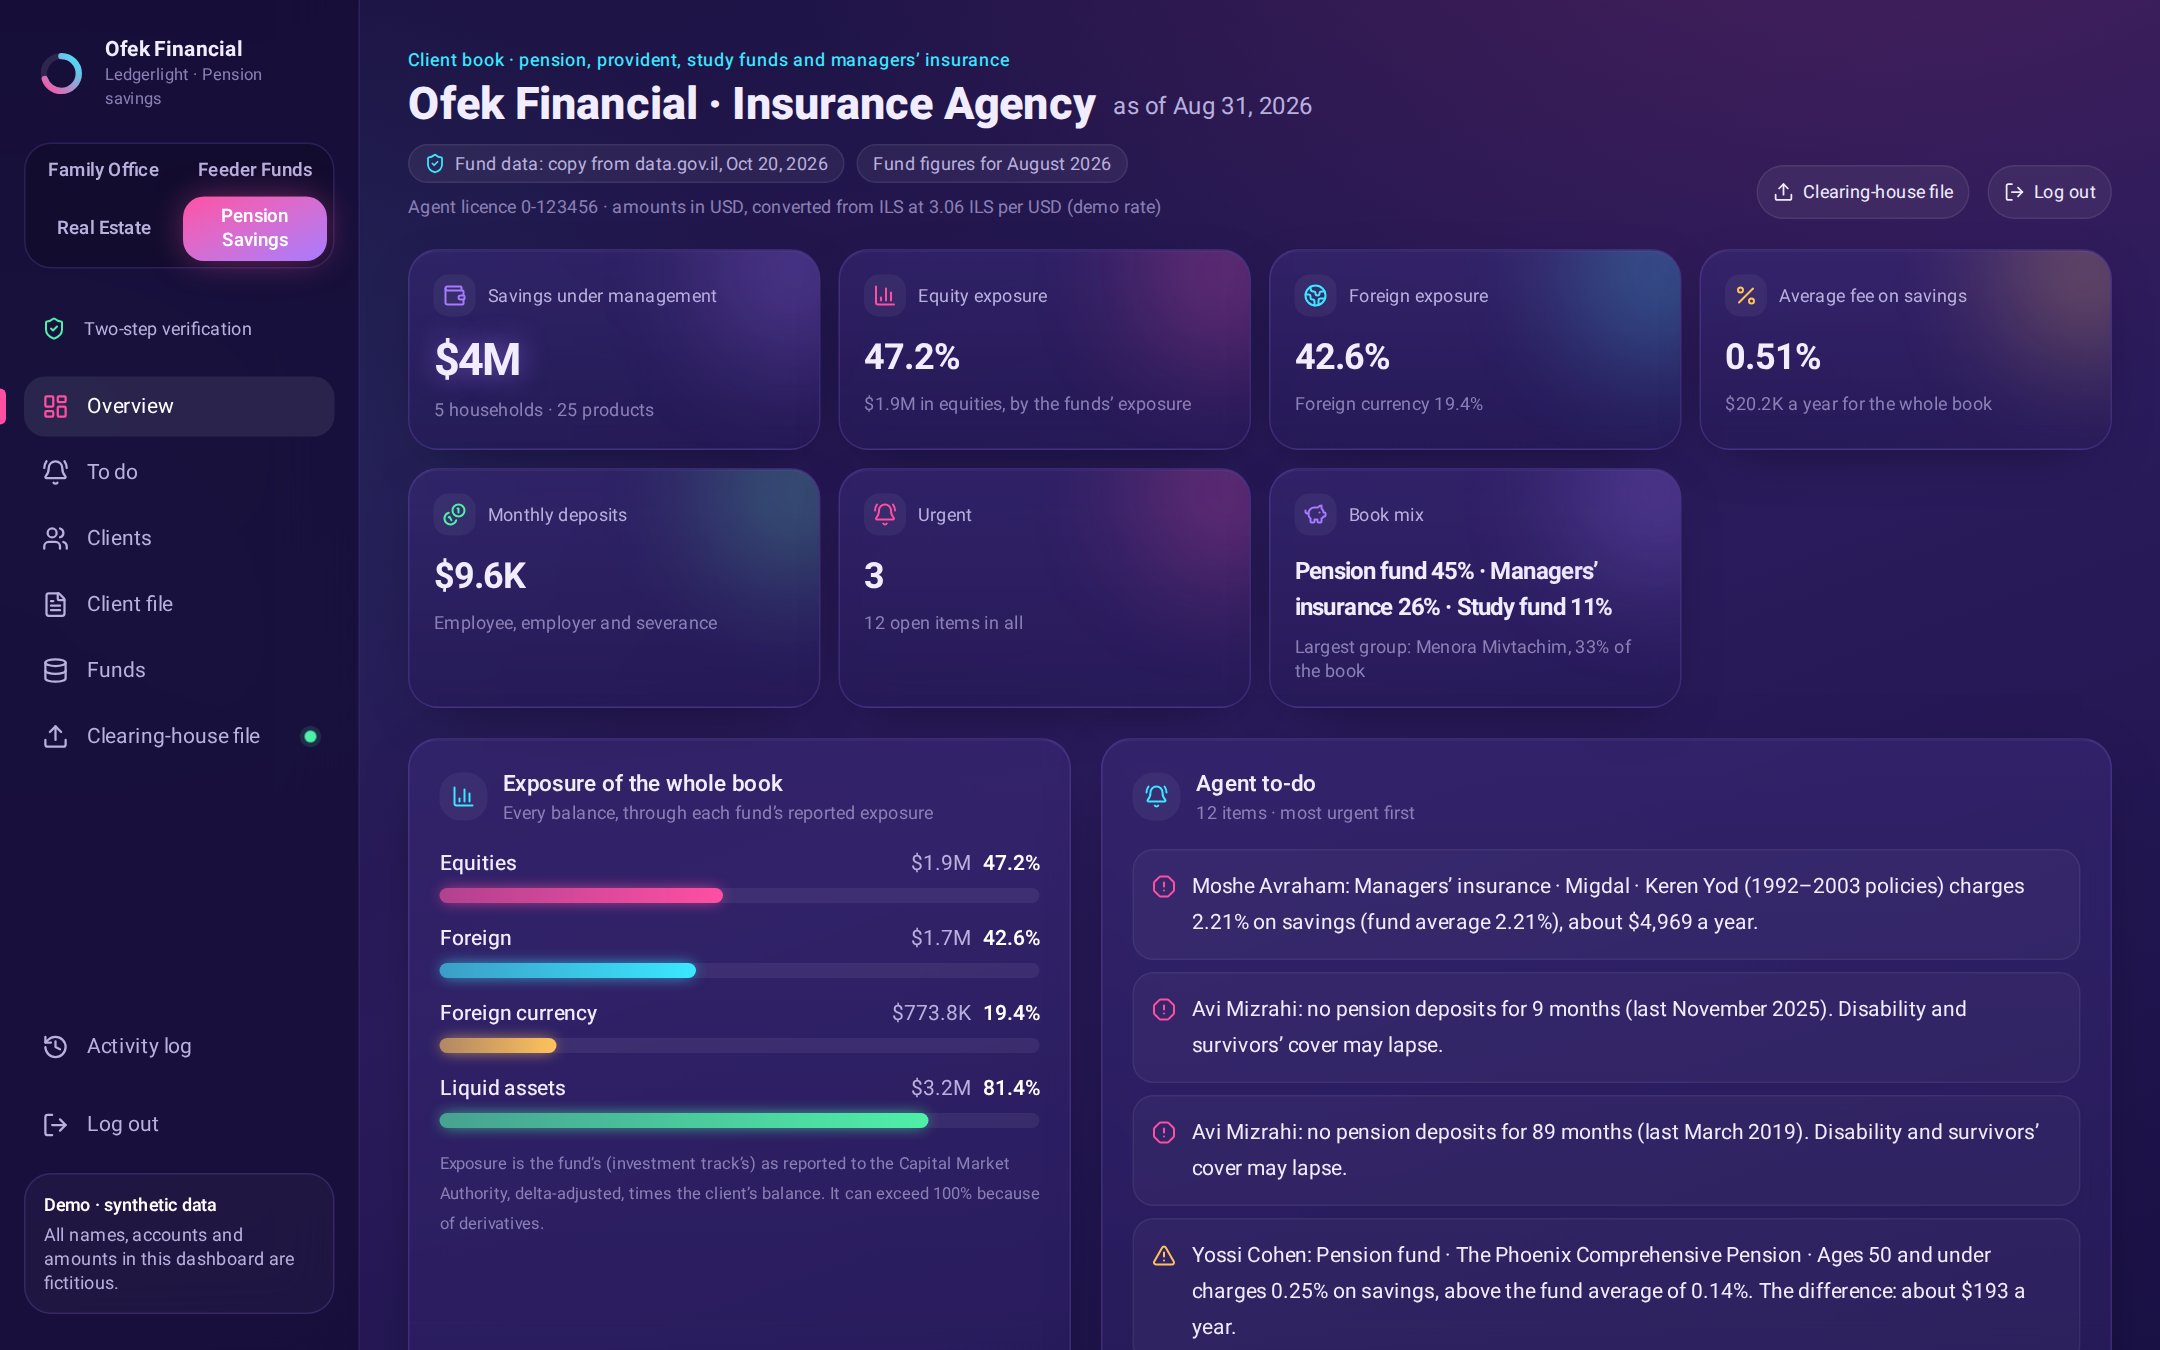Screen dimensions: 2160x1350
Task: Open the Avi Mizrahi 89 months to-do item
Action: pyautogui.click(x=1606, y=1150)
